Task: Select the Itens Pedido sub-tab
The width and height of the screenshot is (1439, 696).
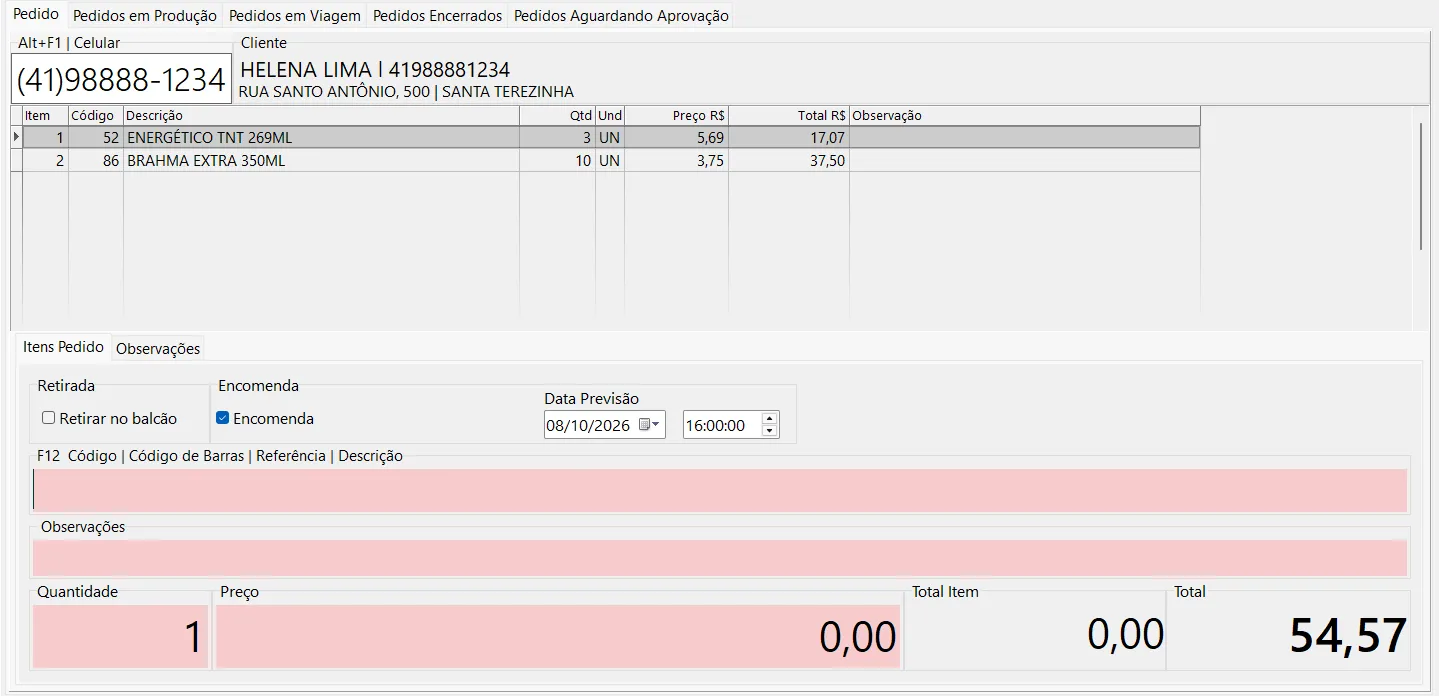Action: tap(63, 347)
